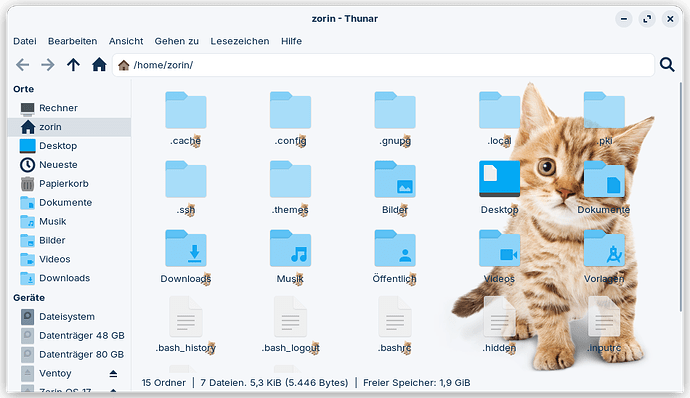Select the Desktop folder in file view
690x398 pixels.
[x=499, y=179]
